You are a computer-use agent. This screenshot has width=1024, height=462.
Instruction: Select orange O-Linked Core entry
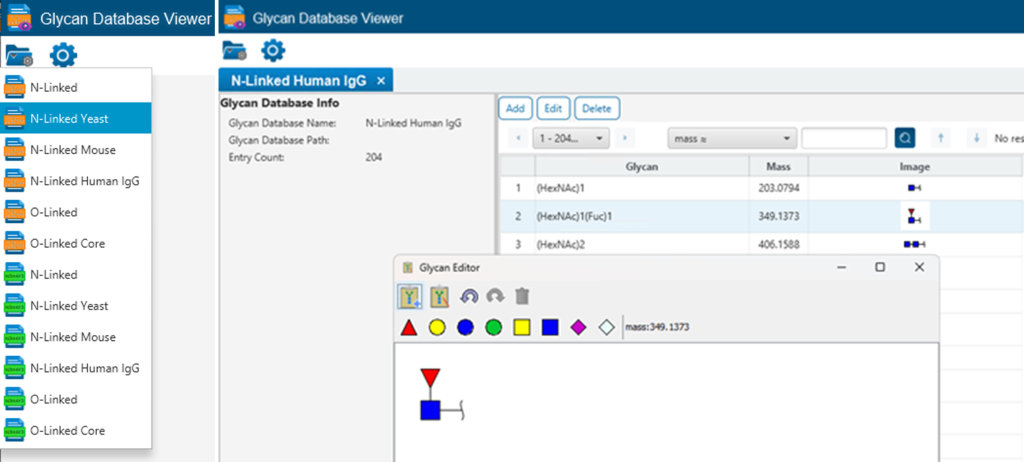coord(76,243)
